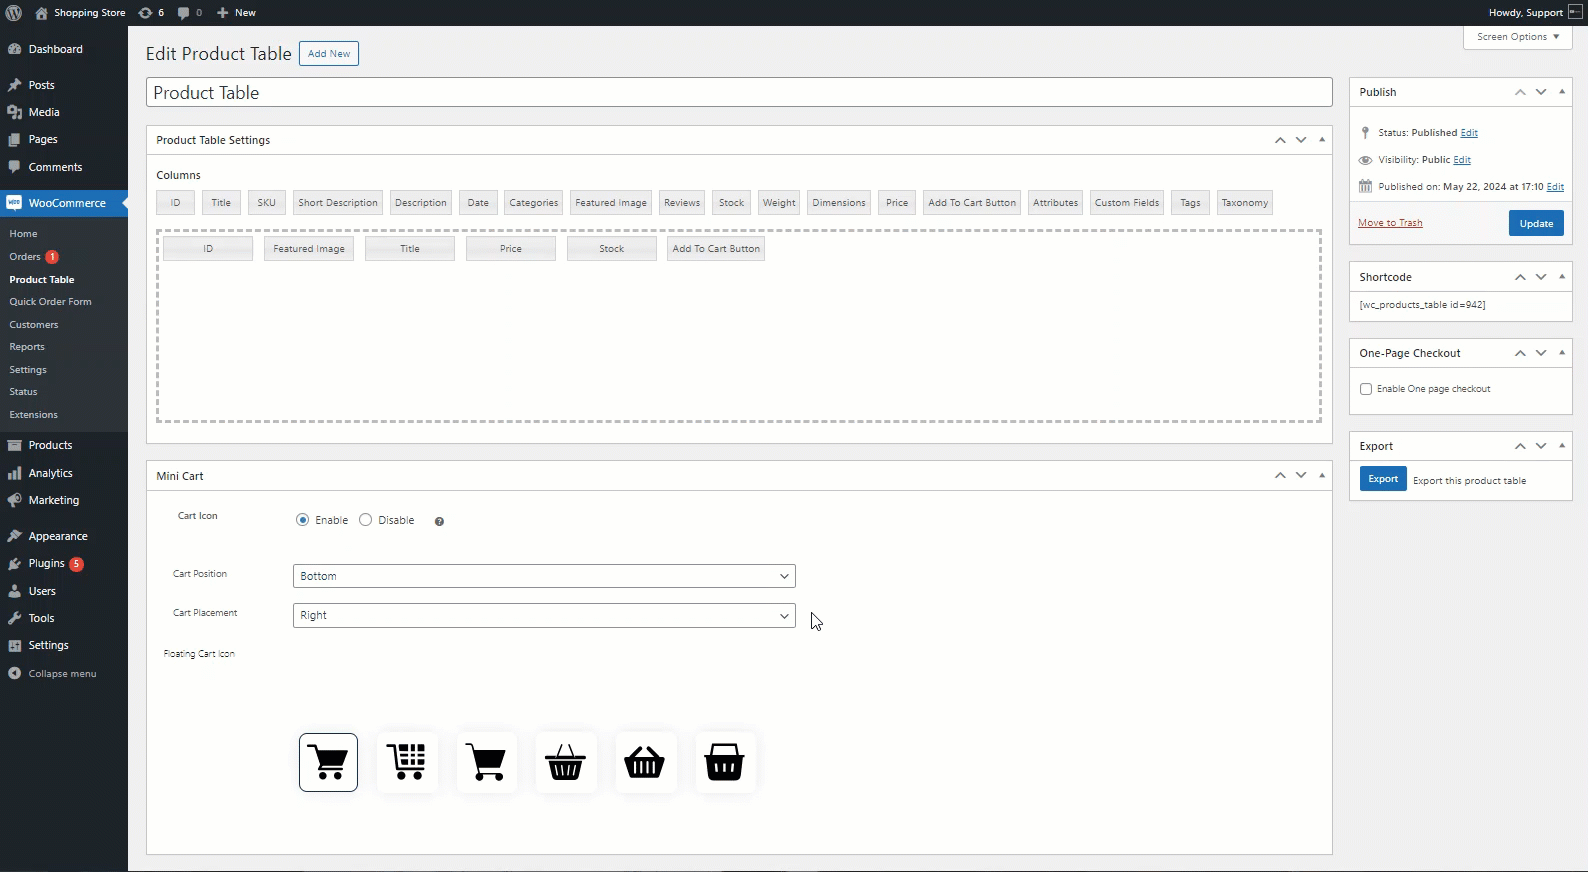Open WooCommerce Extensions

click(x=33, y=415)
